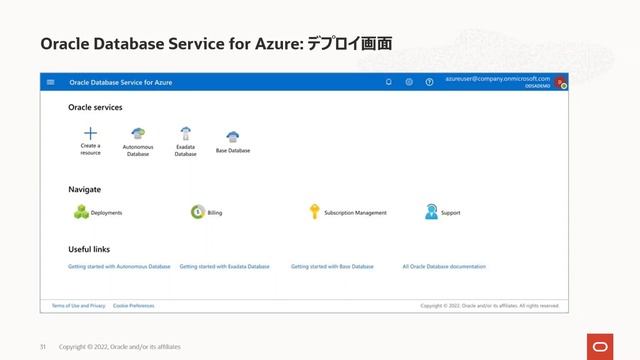Click the Oracle Database Service for Azure header title

pos(120,82)
